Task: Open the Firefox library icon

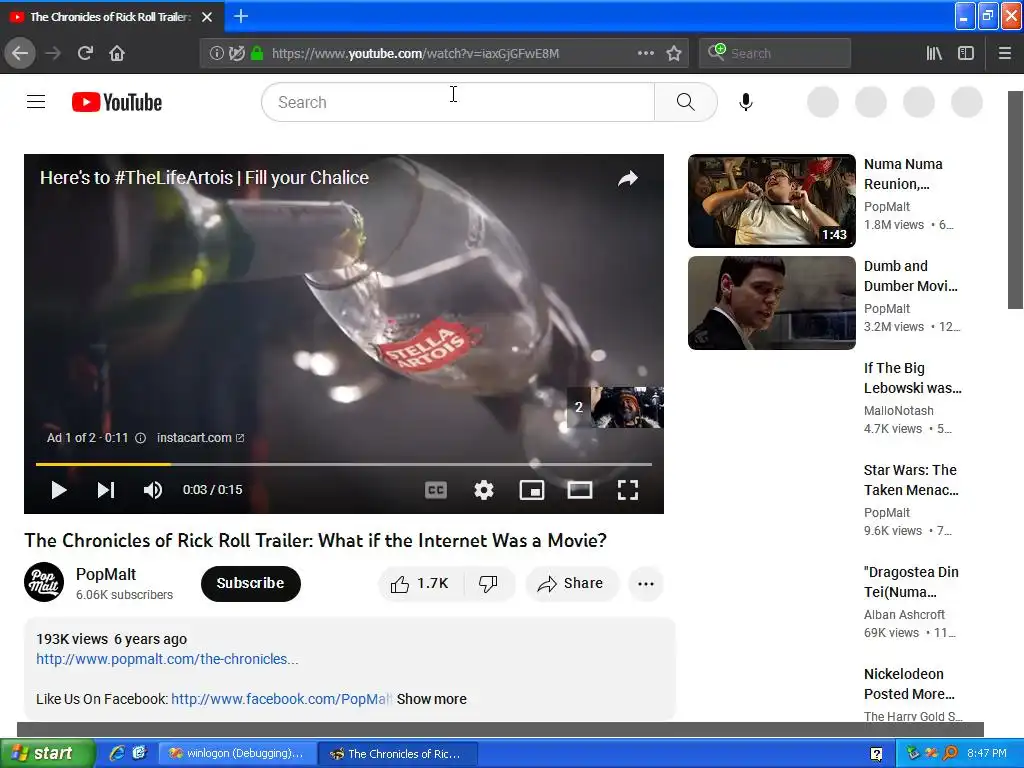Action: click(x=934, y=53)
